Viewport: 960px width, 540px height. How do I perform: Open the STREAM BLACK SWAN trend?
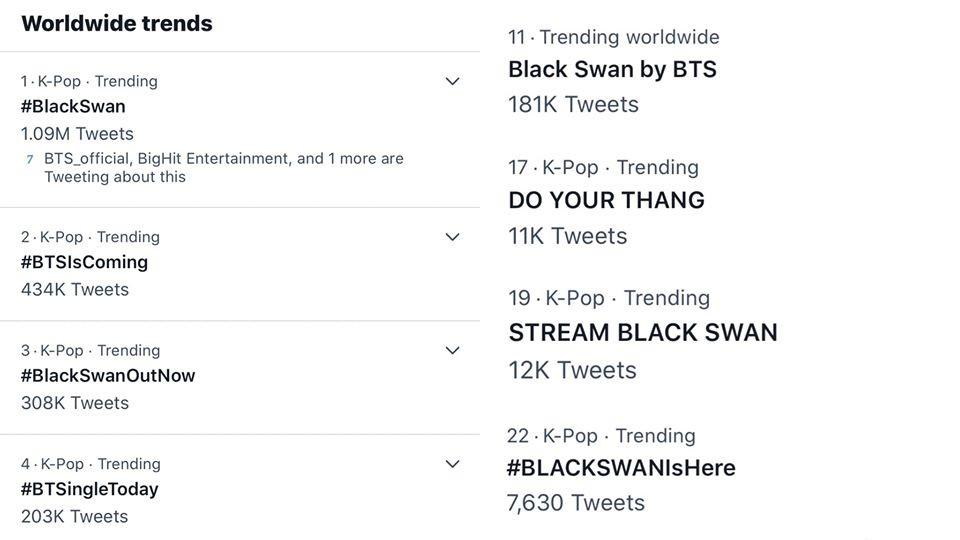tap(642, 333)
